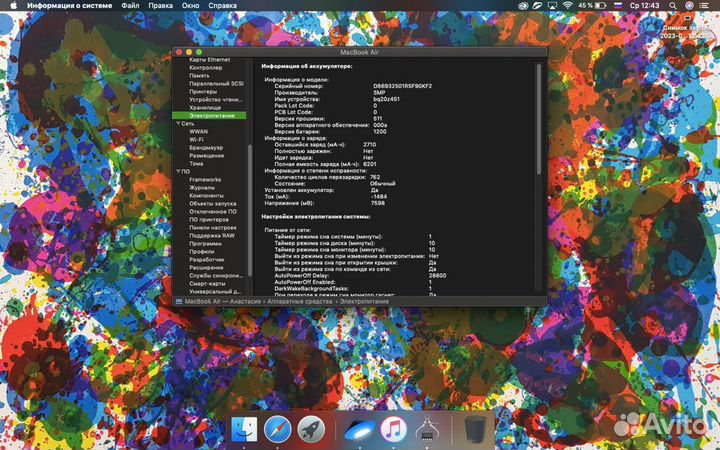Image resolution: width=720 pixels, height=450 pixels.
Task: Select Профили in the sidebar
Action: click(202, 252)
